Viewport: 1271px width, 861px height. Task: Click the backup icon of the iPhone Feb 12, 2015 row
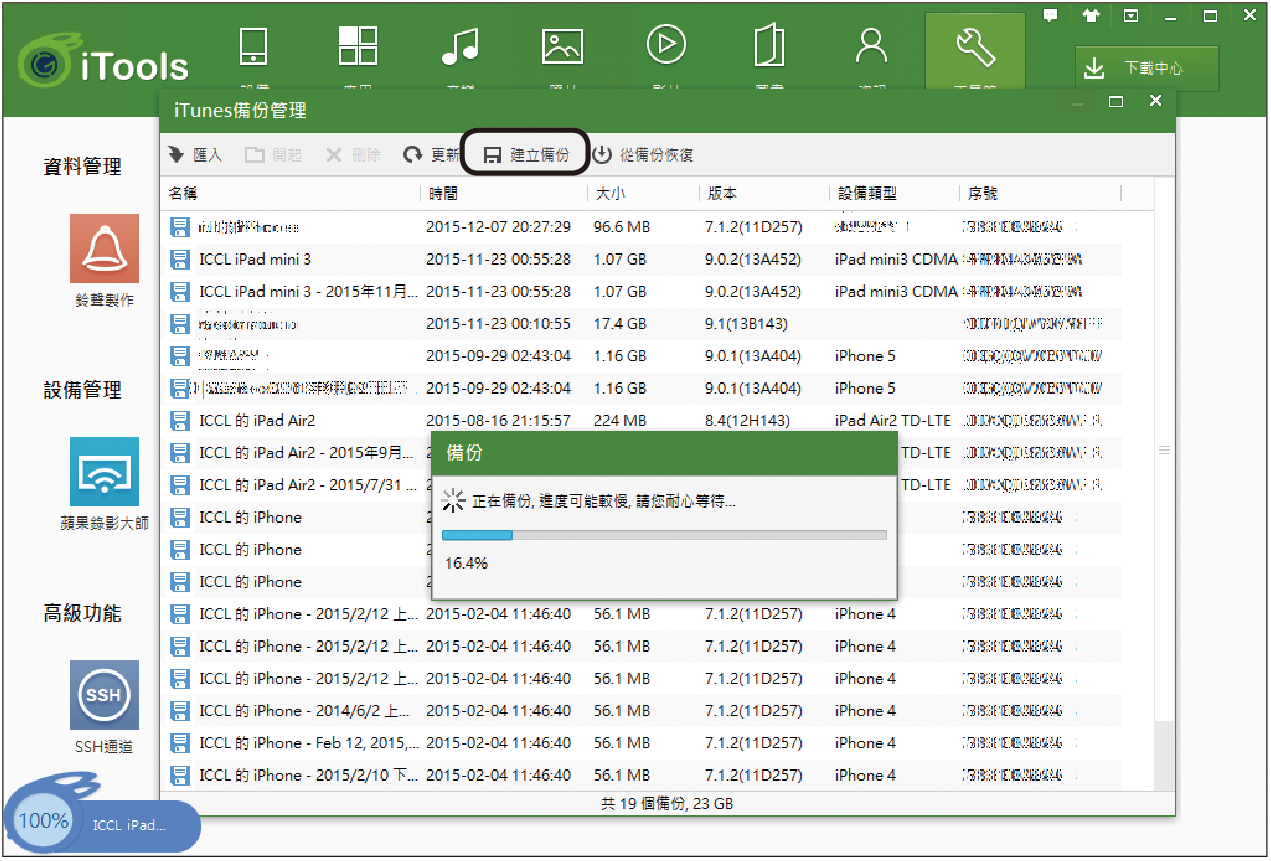point(180,743)
